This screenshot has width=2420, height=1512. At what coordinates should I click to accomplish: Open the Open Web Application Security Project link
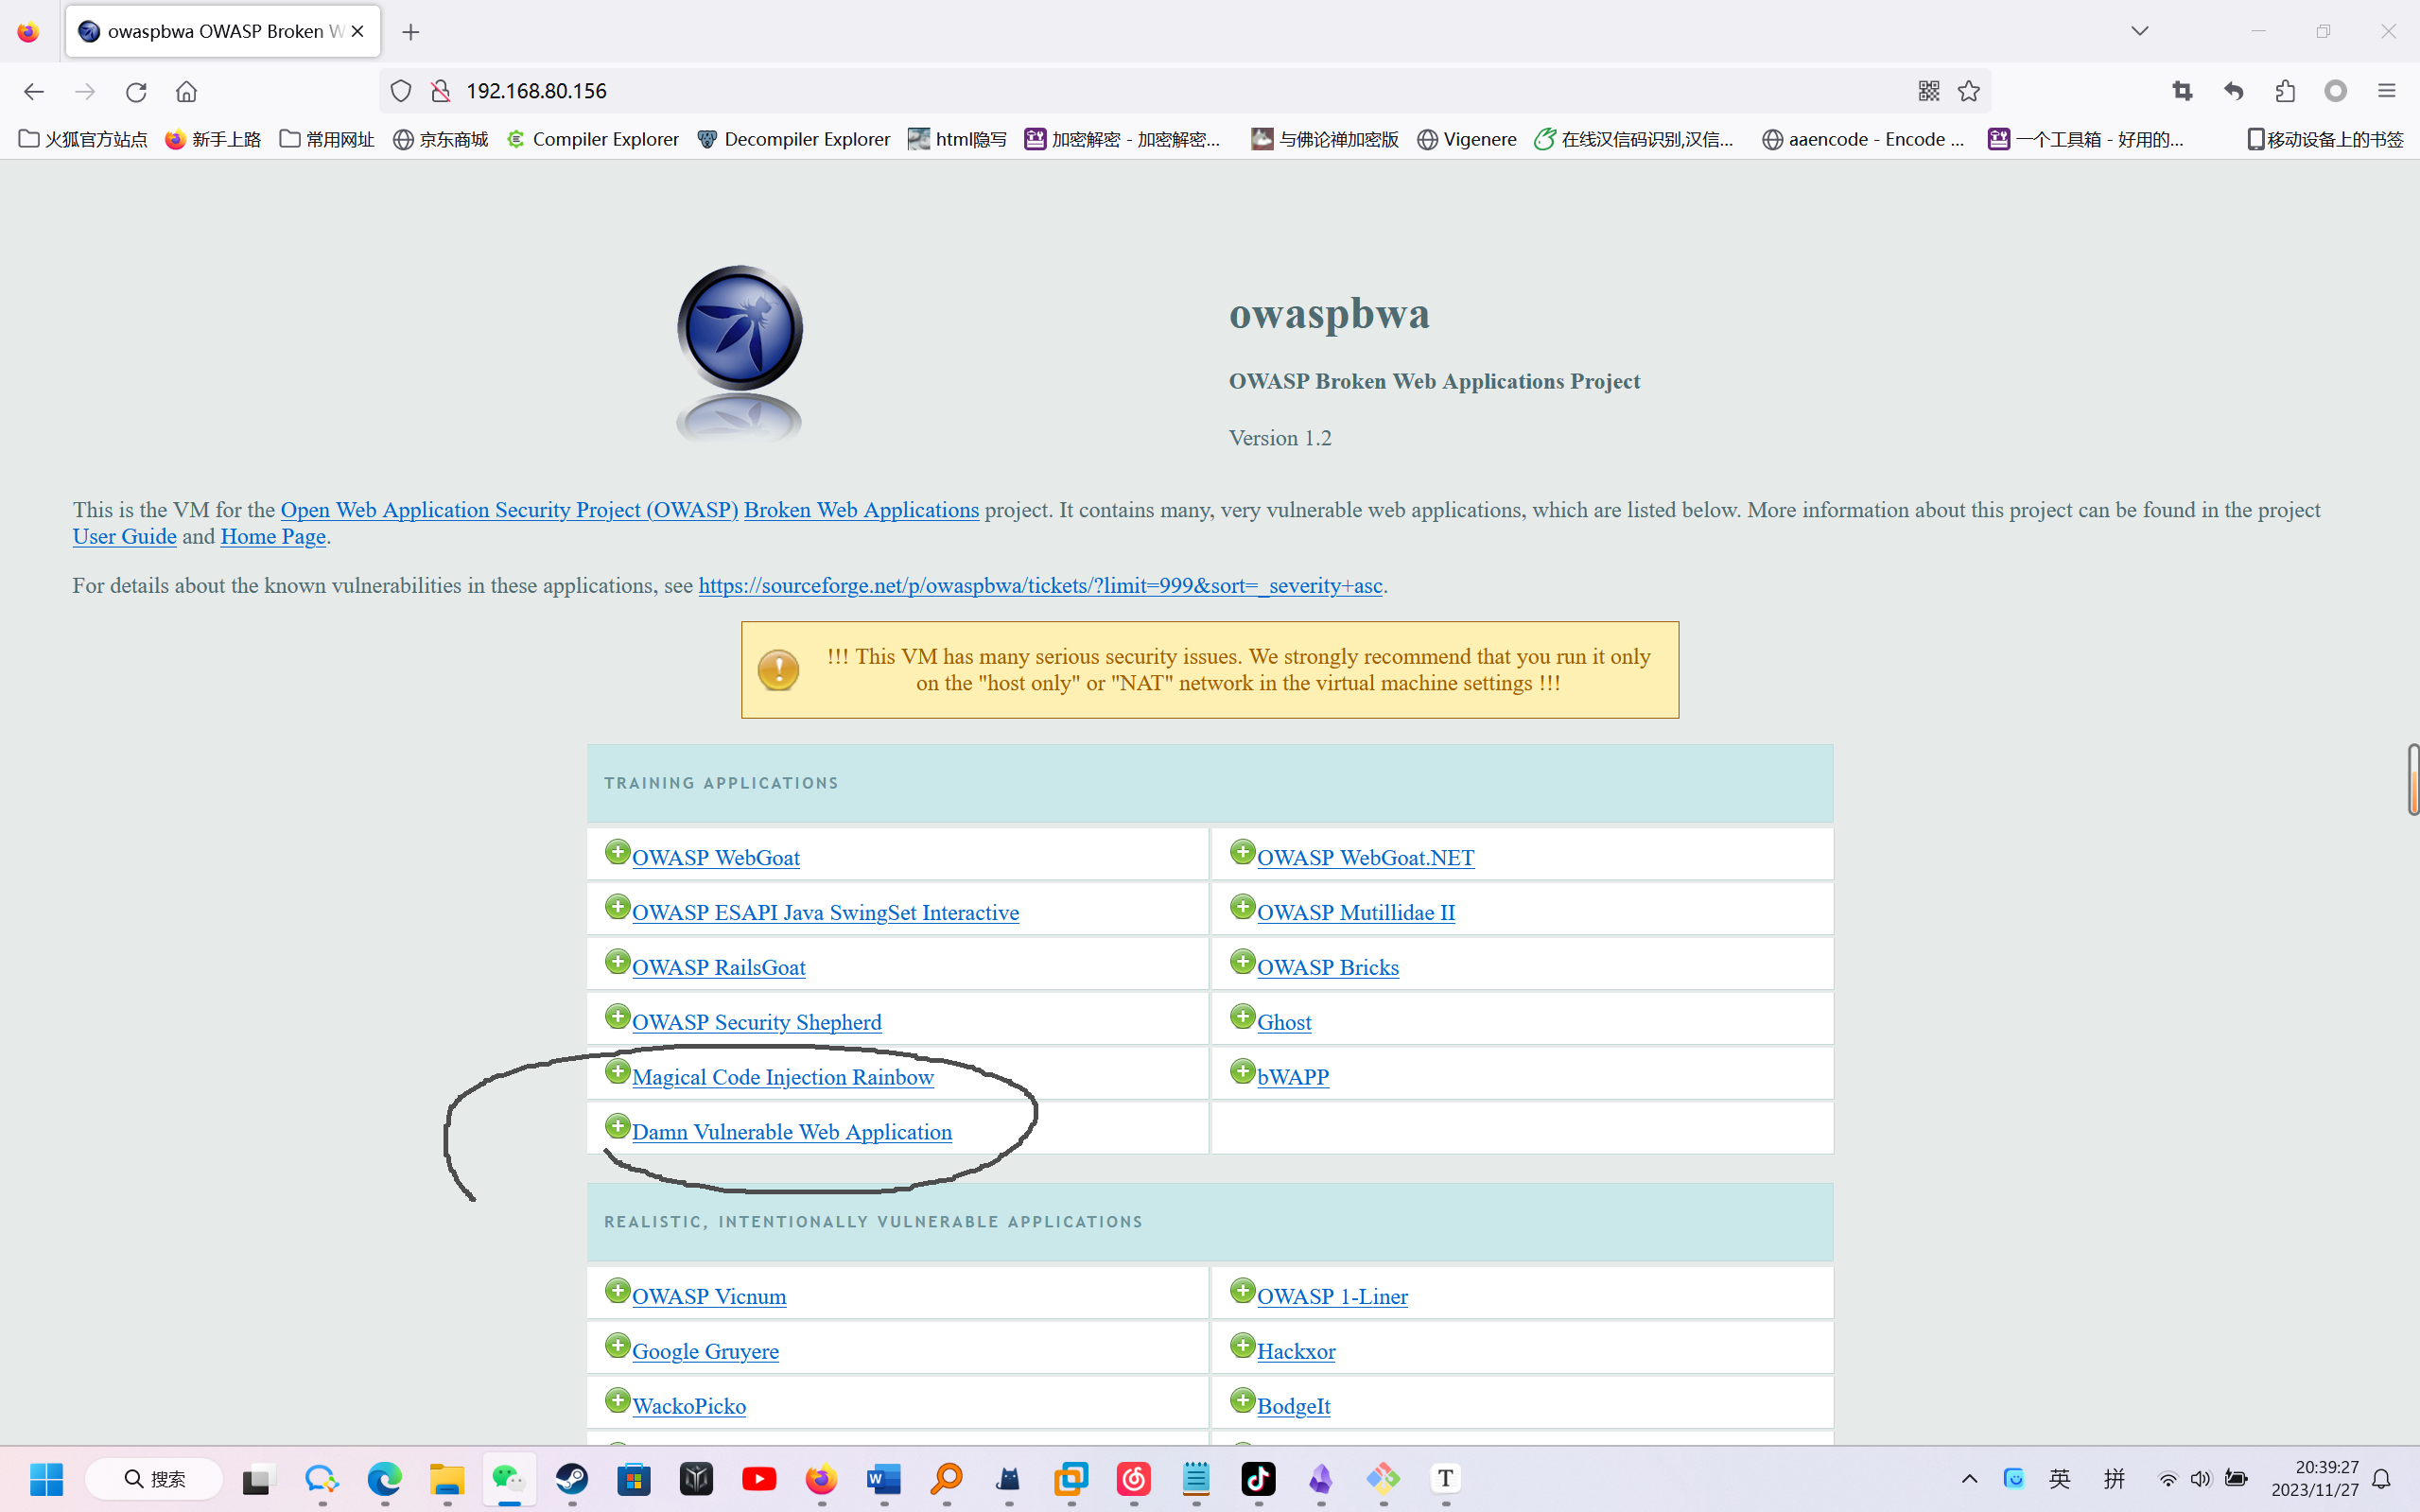point(509,510)
